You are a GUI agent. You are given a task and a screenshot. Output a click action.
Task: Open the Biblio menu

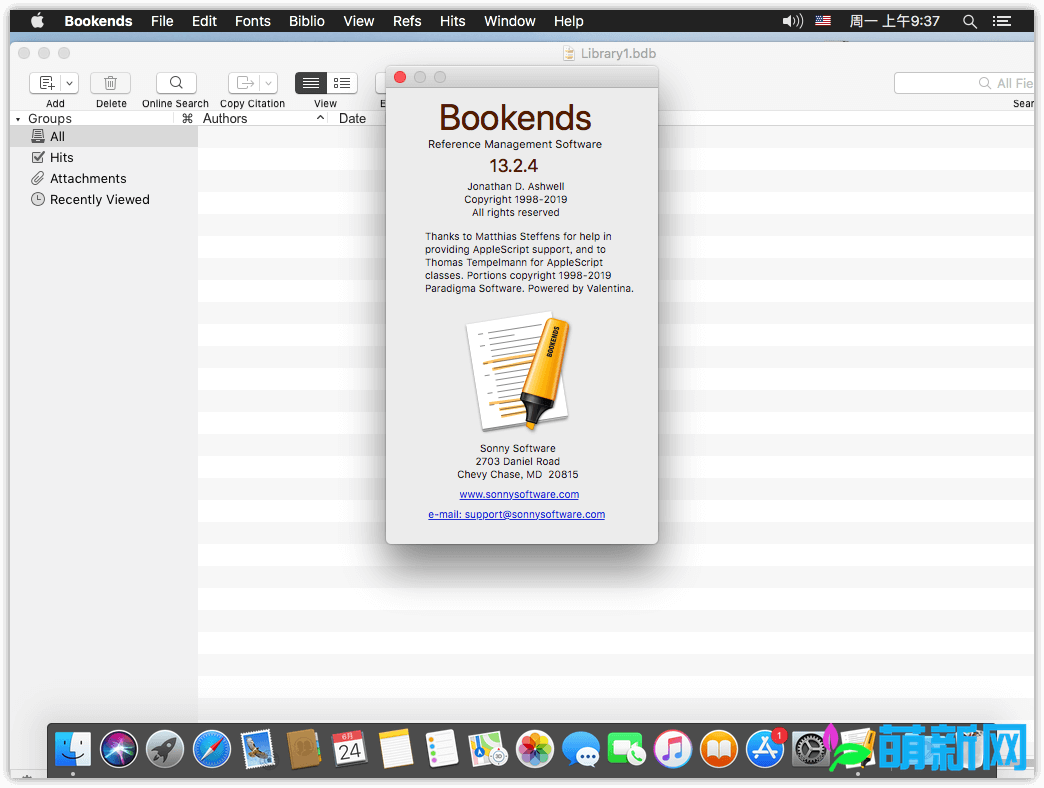click(307, 21)
